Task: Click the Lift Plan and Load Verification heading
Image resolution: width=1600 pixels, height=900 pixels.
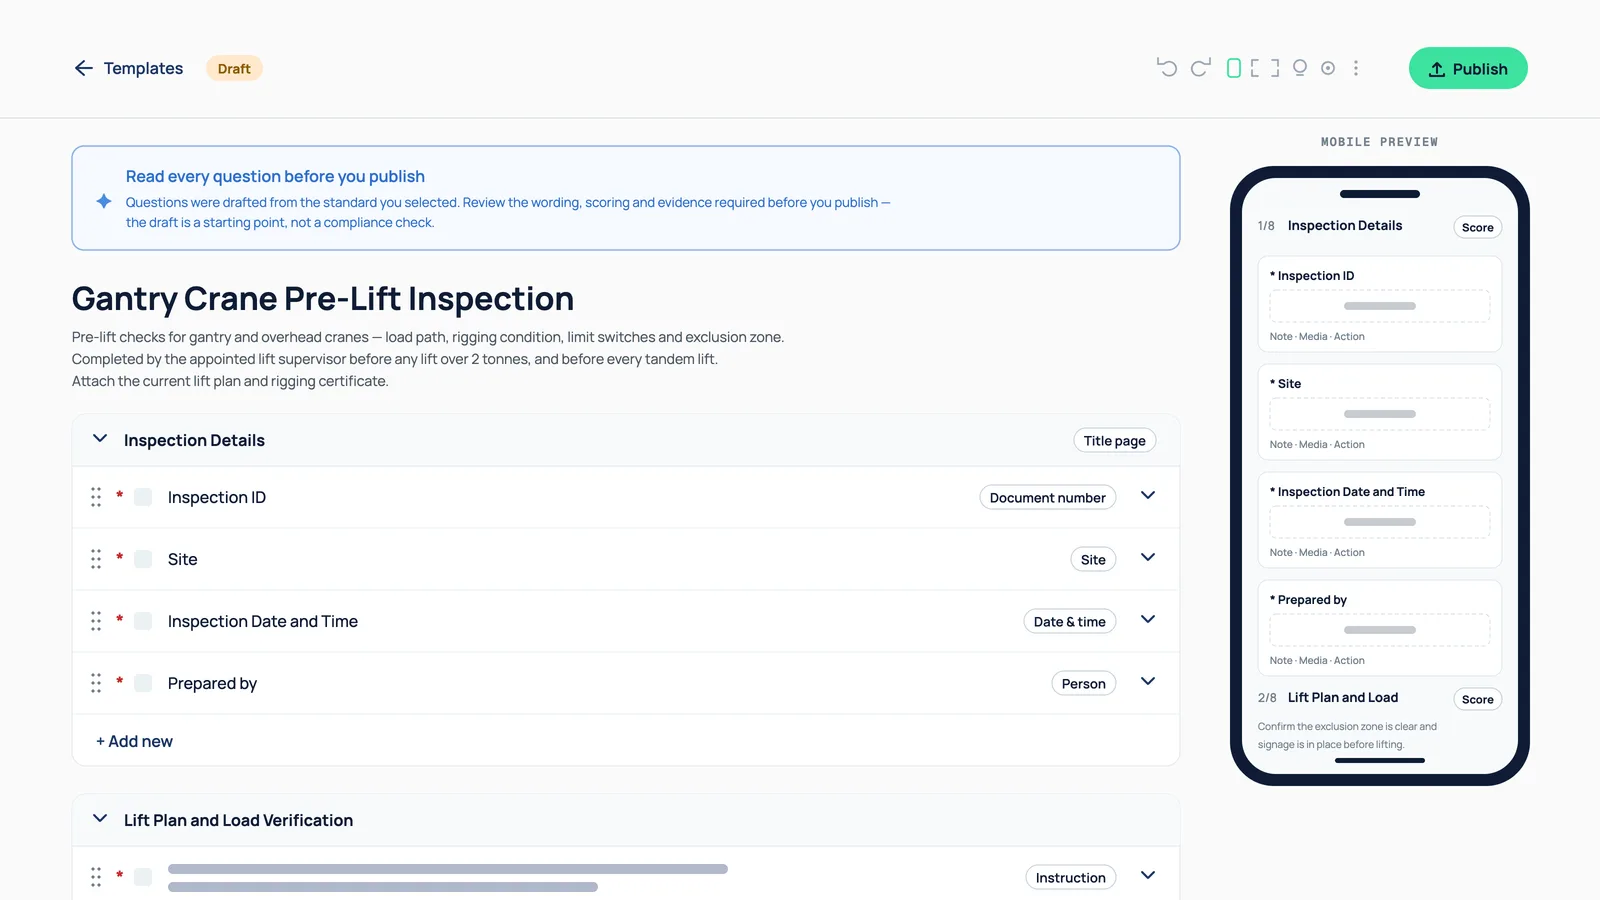Action: click(238, 820)
